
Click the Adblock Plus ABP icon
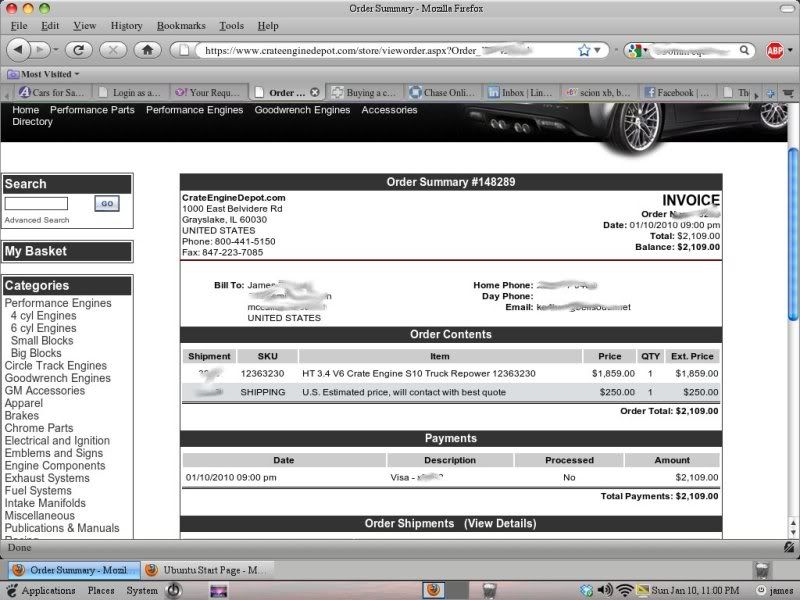click(774, 50)
